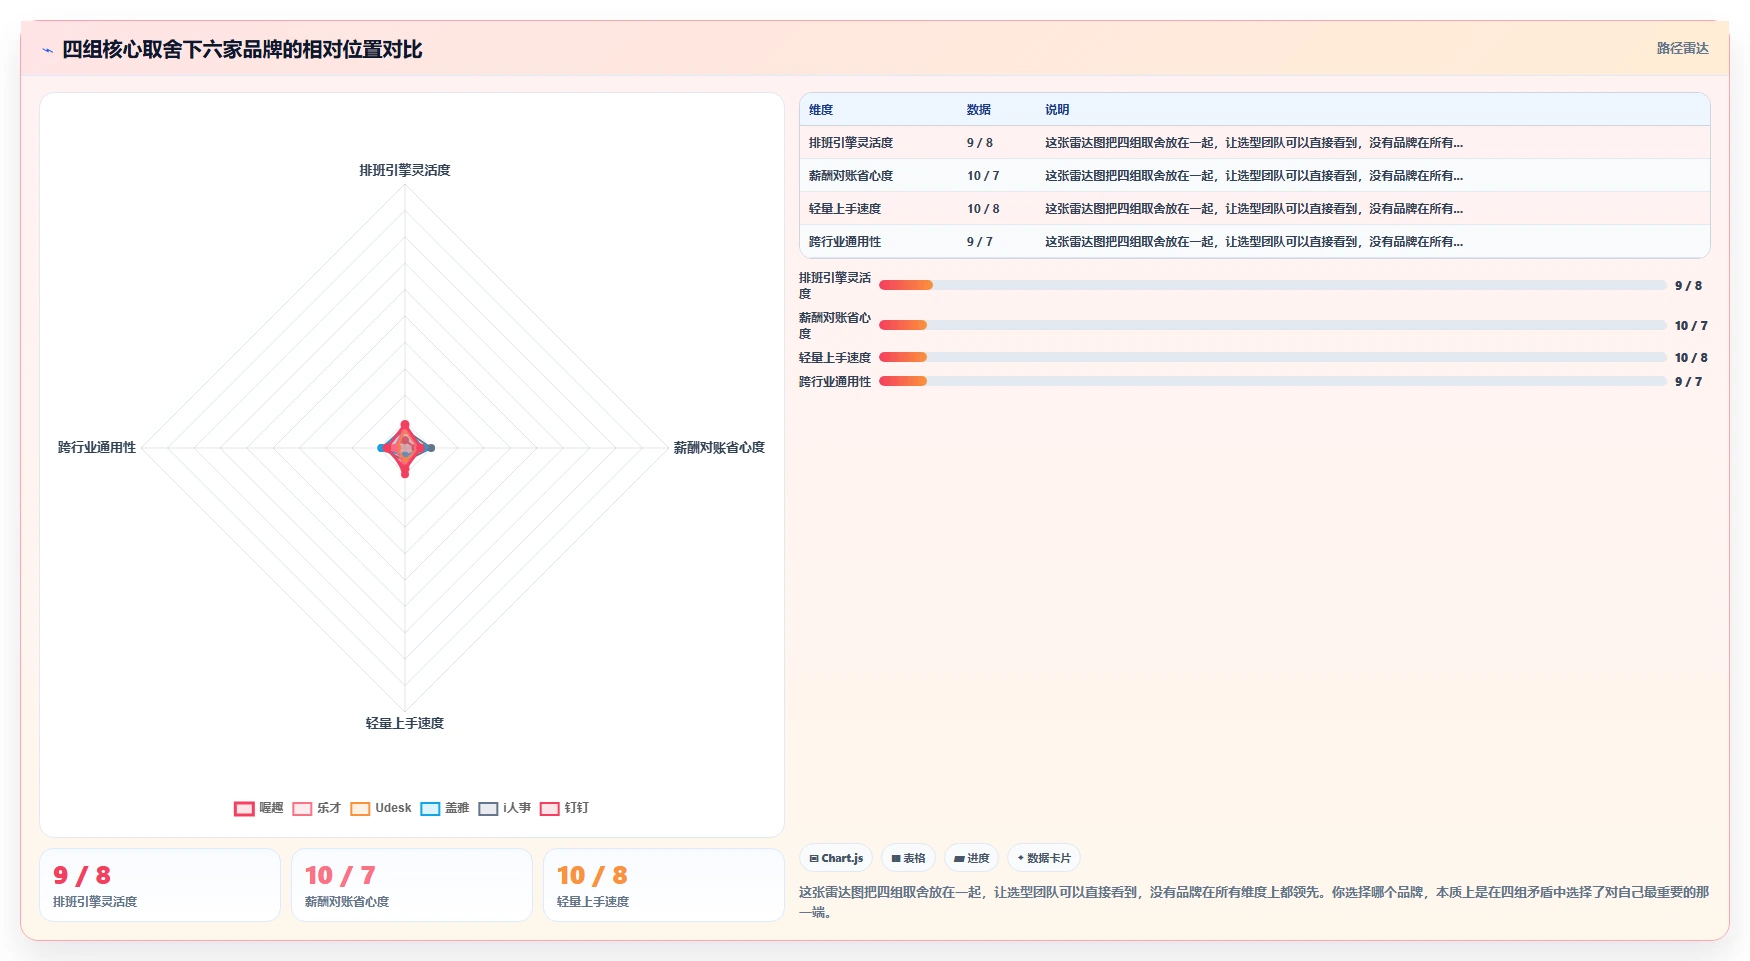Screen dimensions: 1750x961
Task: Select the 排班引擎灵活度 table row
Action: coord(1254,142)
